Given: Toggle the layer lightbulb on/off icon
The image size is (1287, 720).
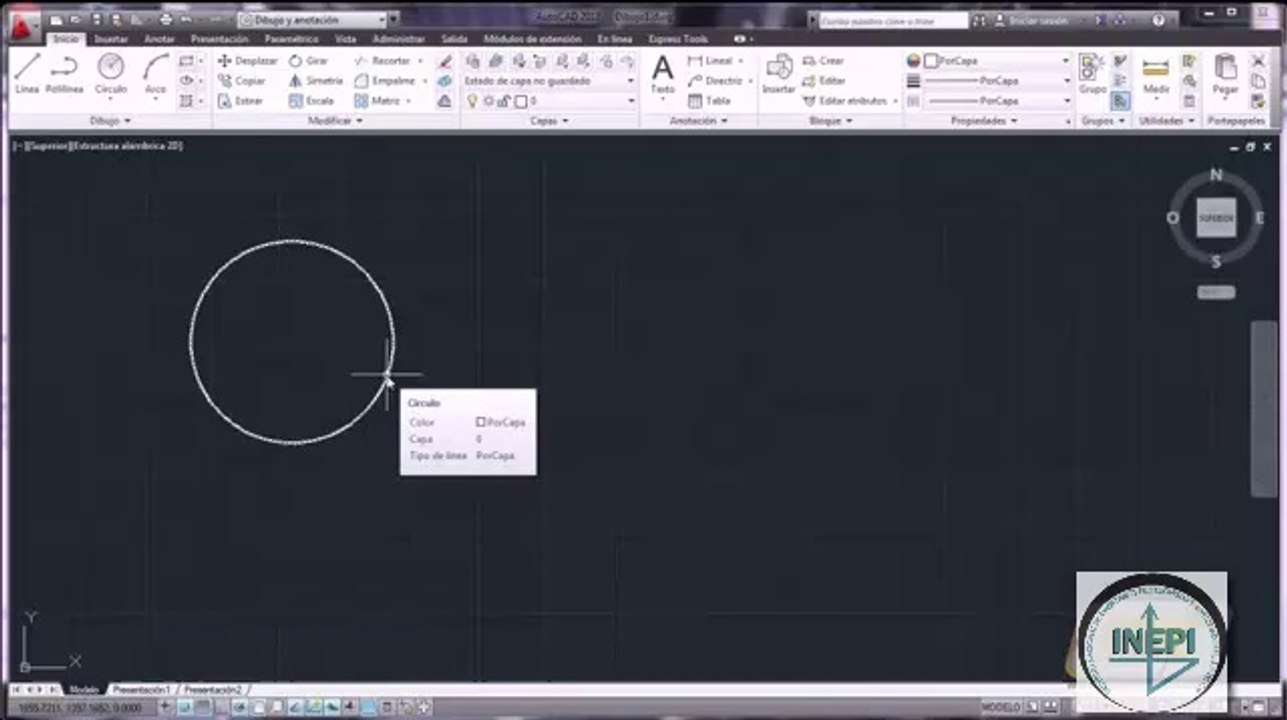Looking at the screenshot, I should coord(472,101).
